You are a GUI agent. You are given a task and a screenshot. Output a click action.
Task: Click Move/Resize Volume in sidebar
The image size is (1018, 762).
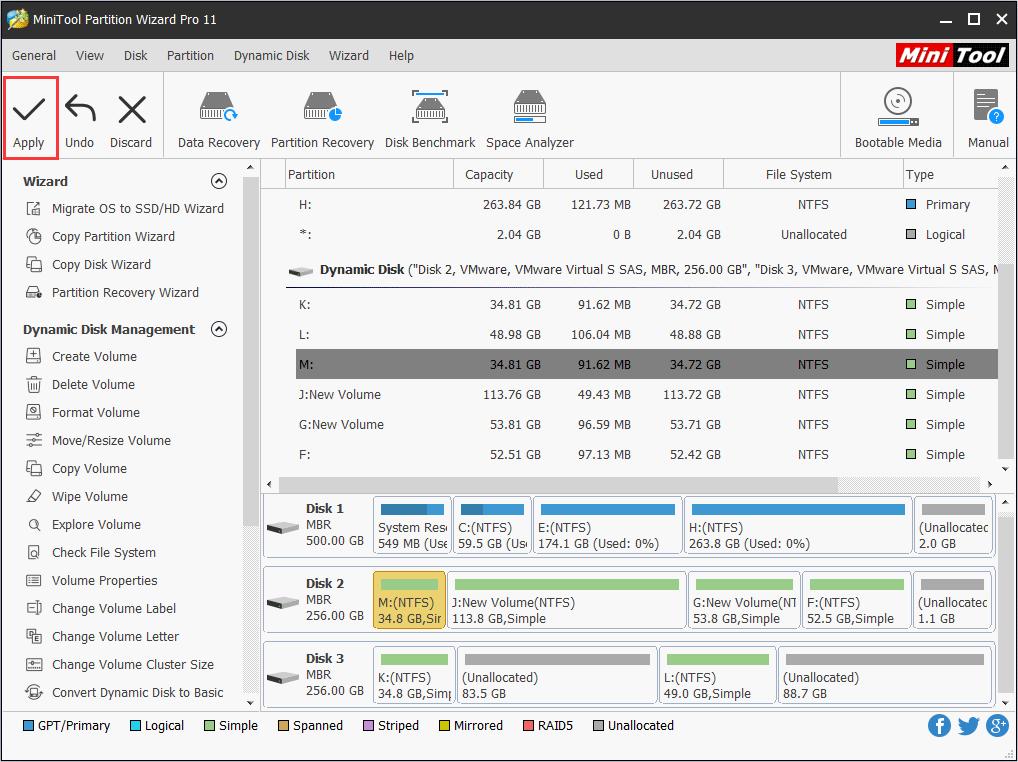pos(111,441)
